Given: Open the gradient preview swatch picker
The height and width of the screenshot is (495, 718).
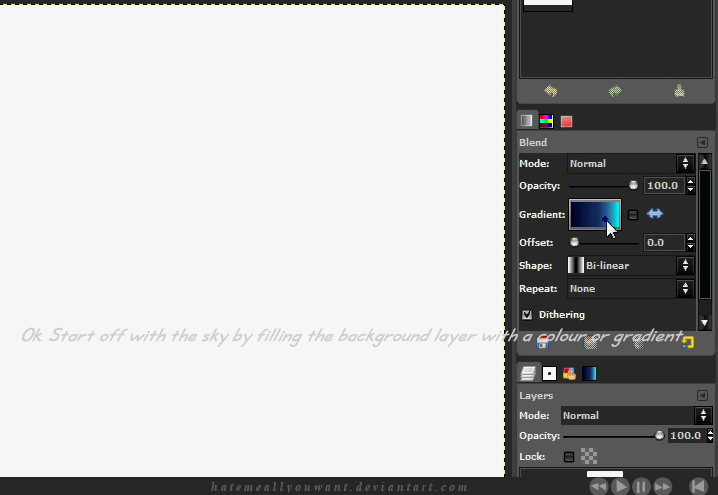Looking at the screenshot, I should point(595,214).
